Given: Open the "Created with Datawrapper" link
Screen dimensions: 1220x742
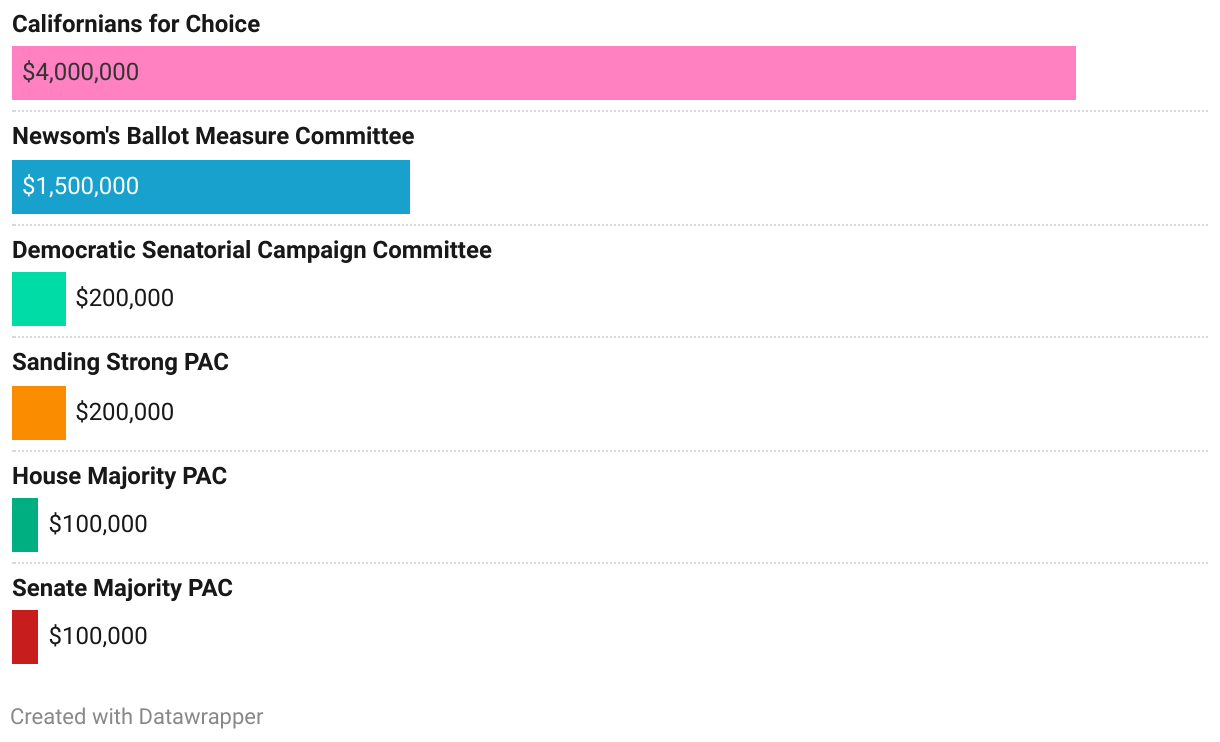Looking at the screenshot, I should point(137,717).
